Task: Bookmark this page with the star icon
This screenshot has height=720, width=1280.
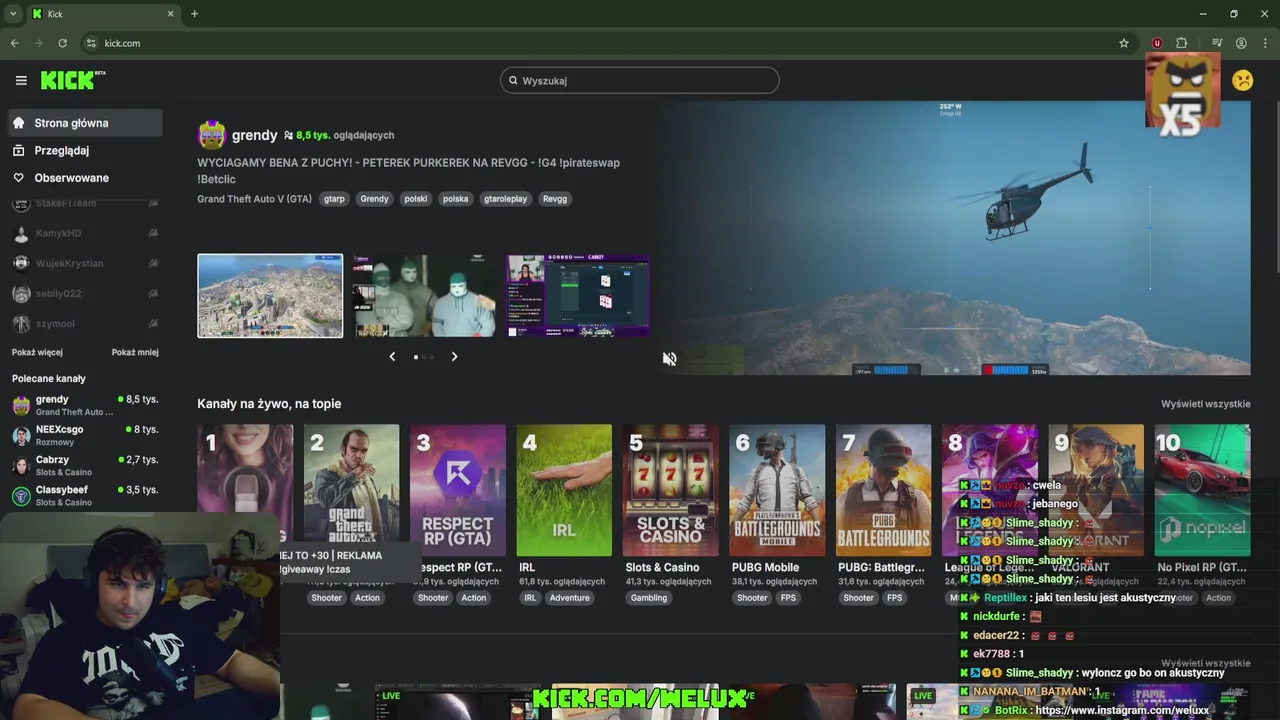Action: point(1124,43)
